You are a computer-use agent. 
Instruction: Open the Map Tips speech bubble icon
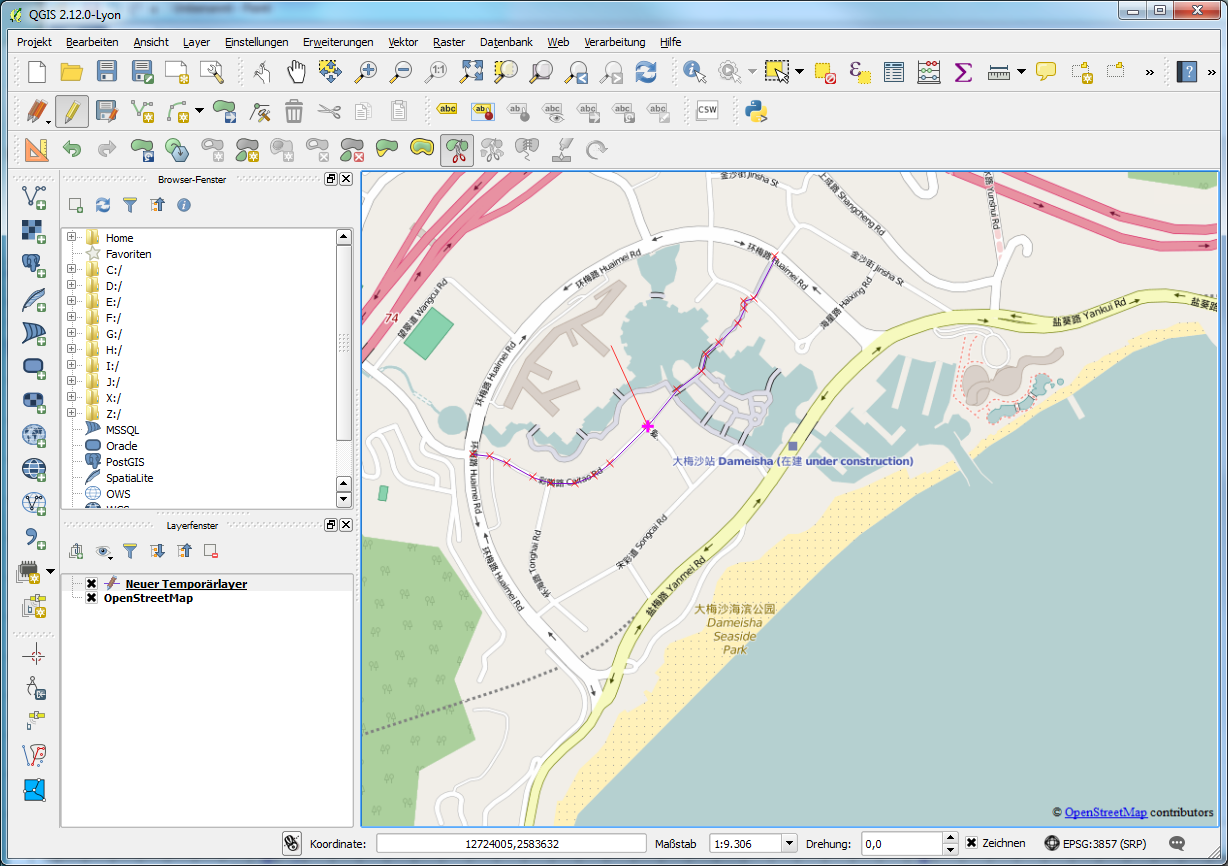click(1046, 71)
